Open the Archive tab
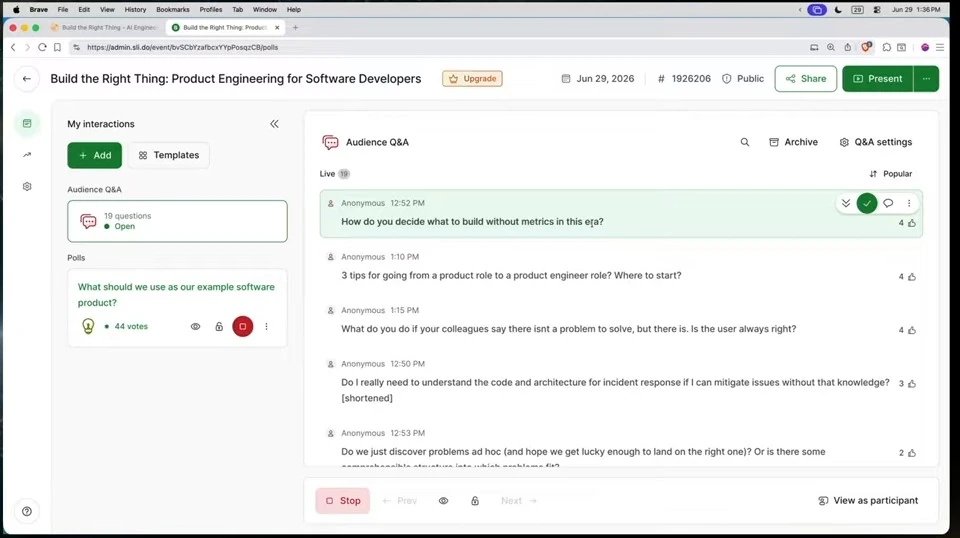The width and height of the screenshot is (960, 538). 793,142
